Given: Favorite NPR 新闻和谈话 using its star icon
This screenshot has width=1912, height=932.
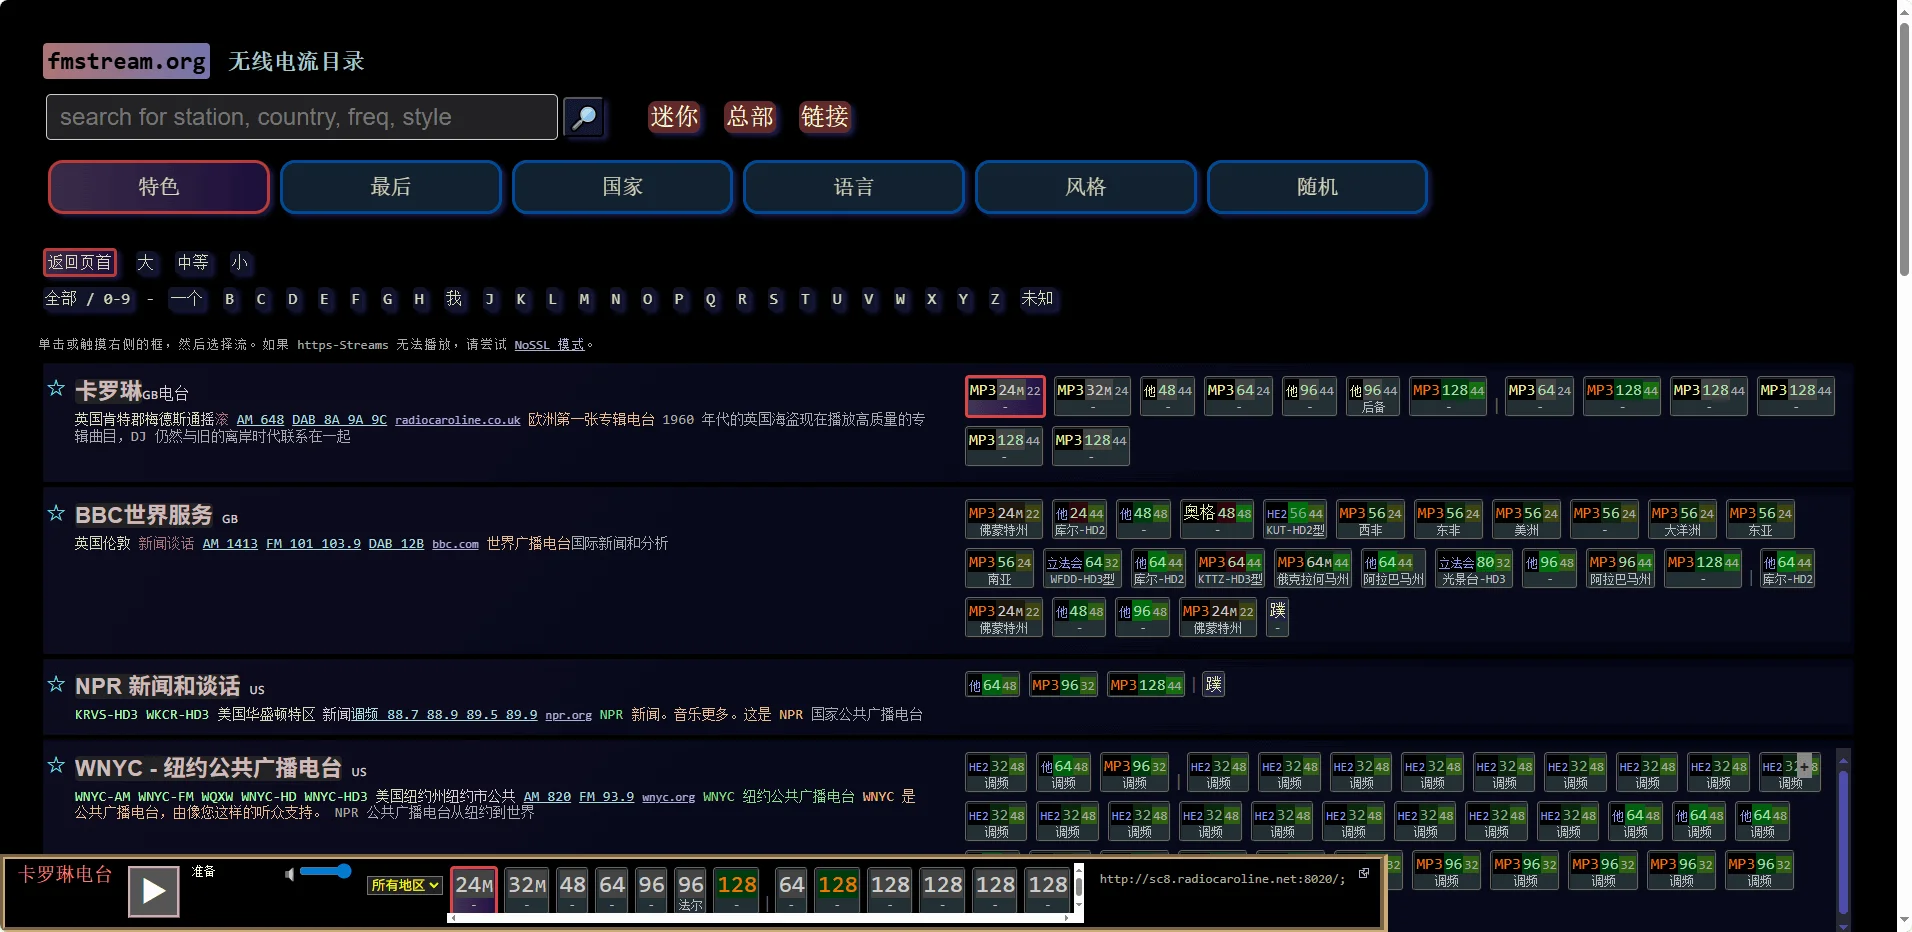Looking at the screenshot, I should (55, 684).
